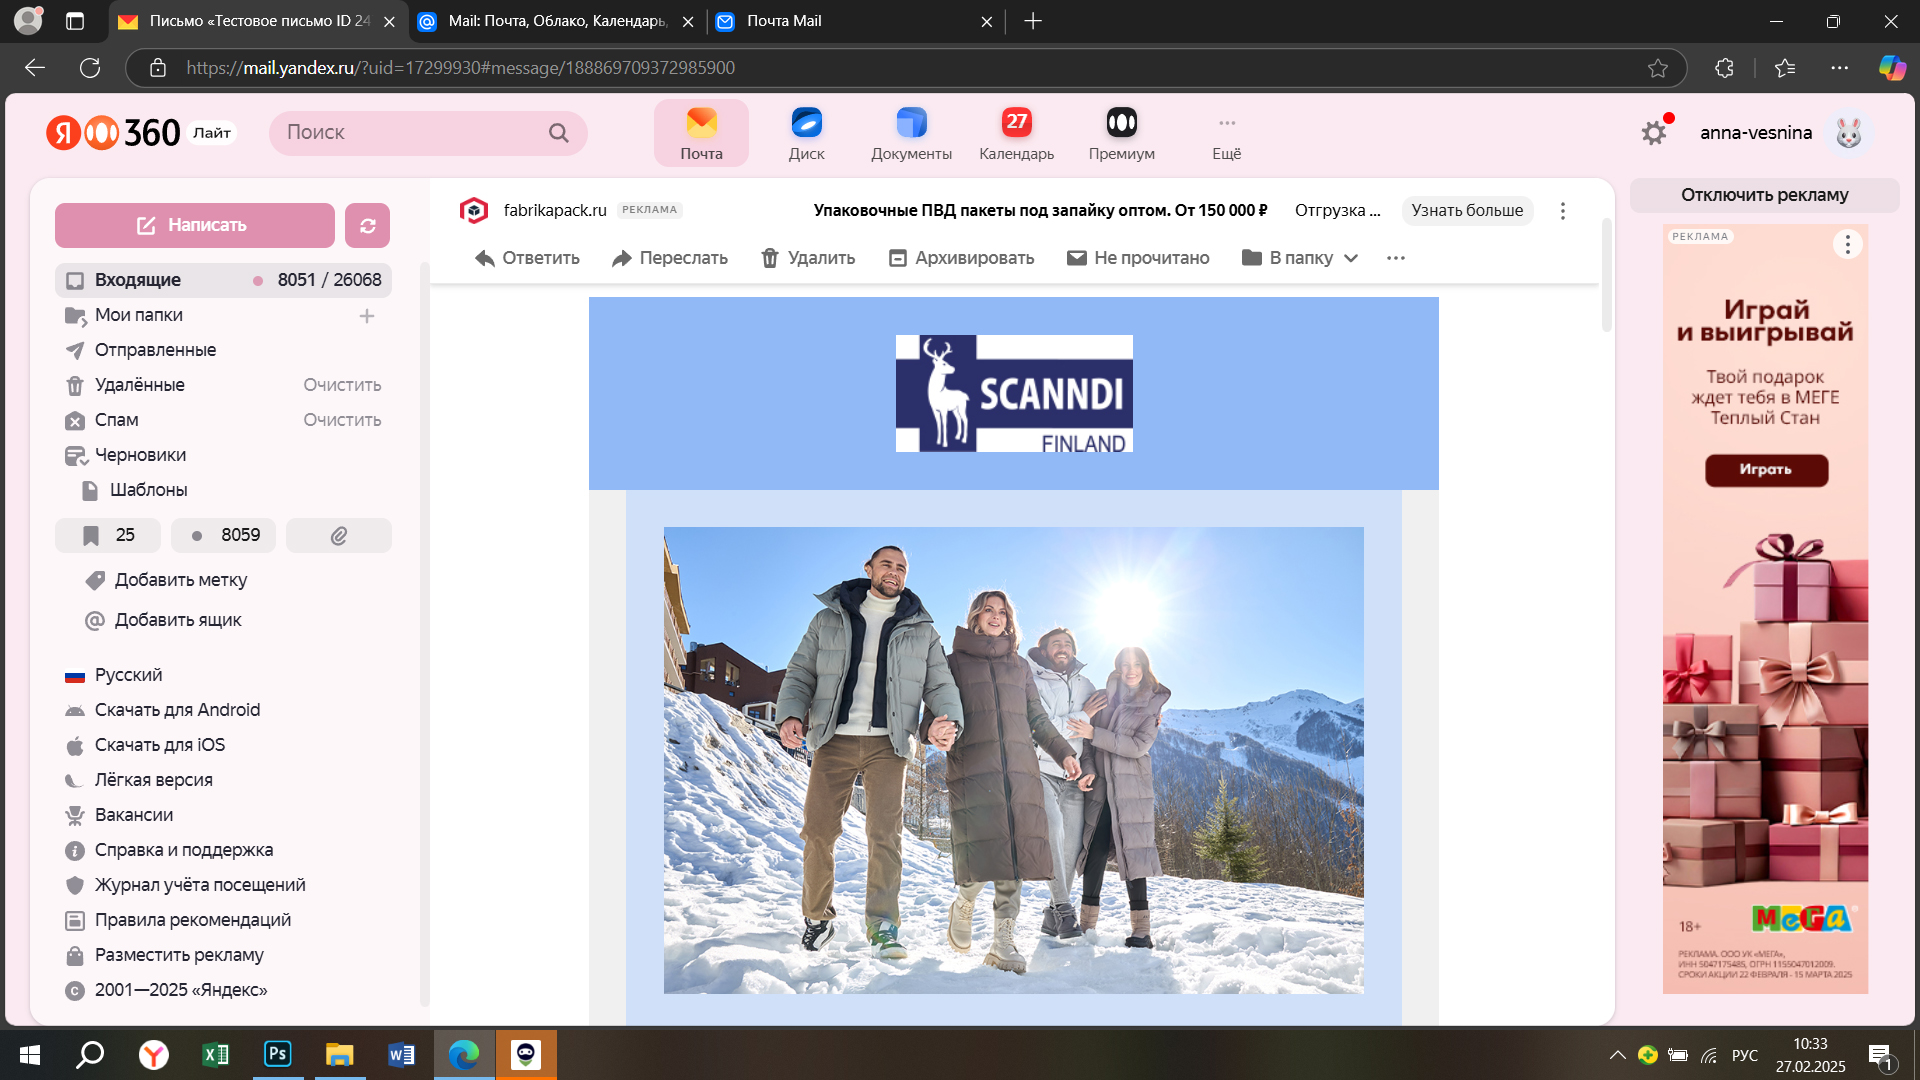Open the Отправленные folder

[155, 350]
